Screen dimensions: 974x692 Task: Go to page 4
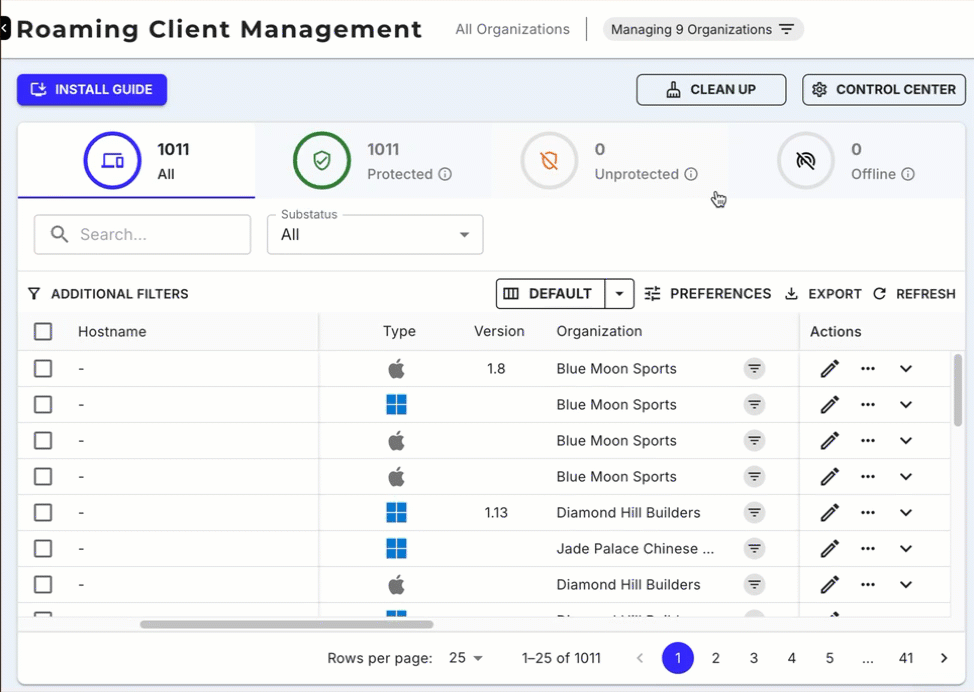click(x=791, y=658)
